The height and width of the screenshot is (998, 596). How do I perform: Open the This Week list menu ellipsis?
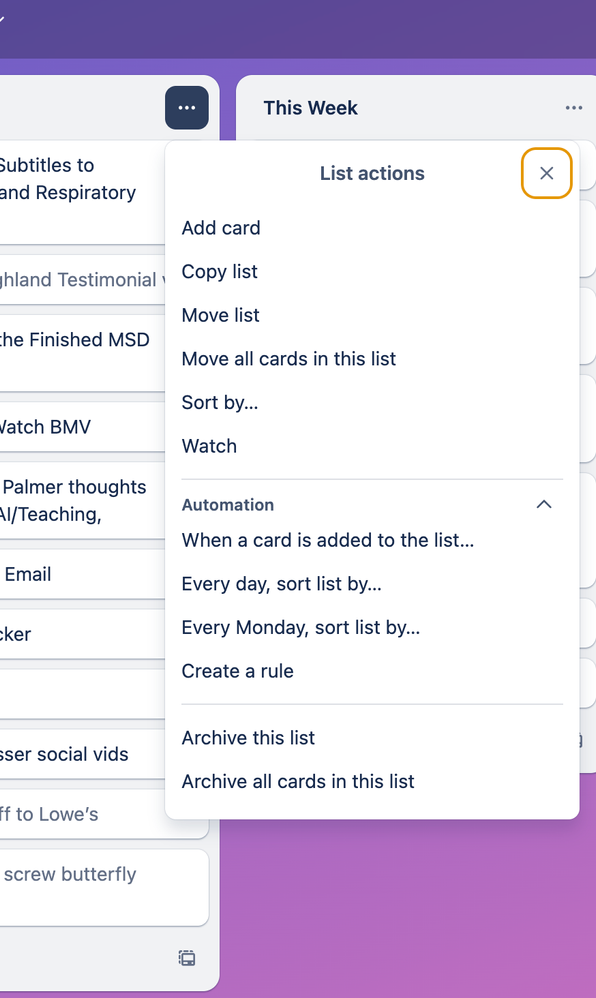(574, 108)
